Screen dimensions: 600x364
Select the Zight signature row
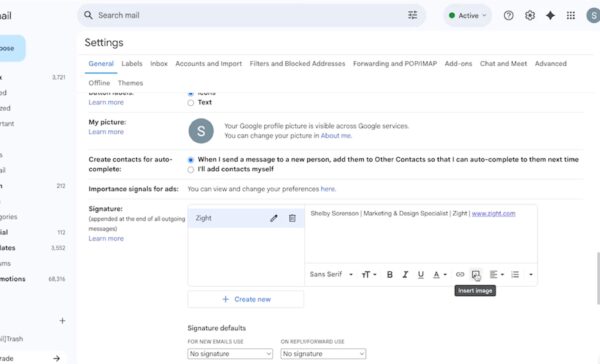tap(246, 218)
